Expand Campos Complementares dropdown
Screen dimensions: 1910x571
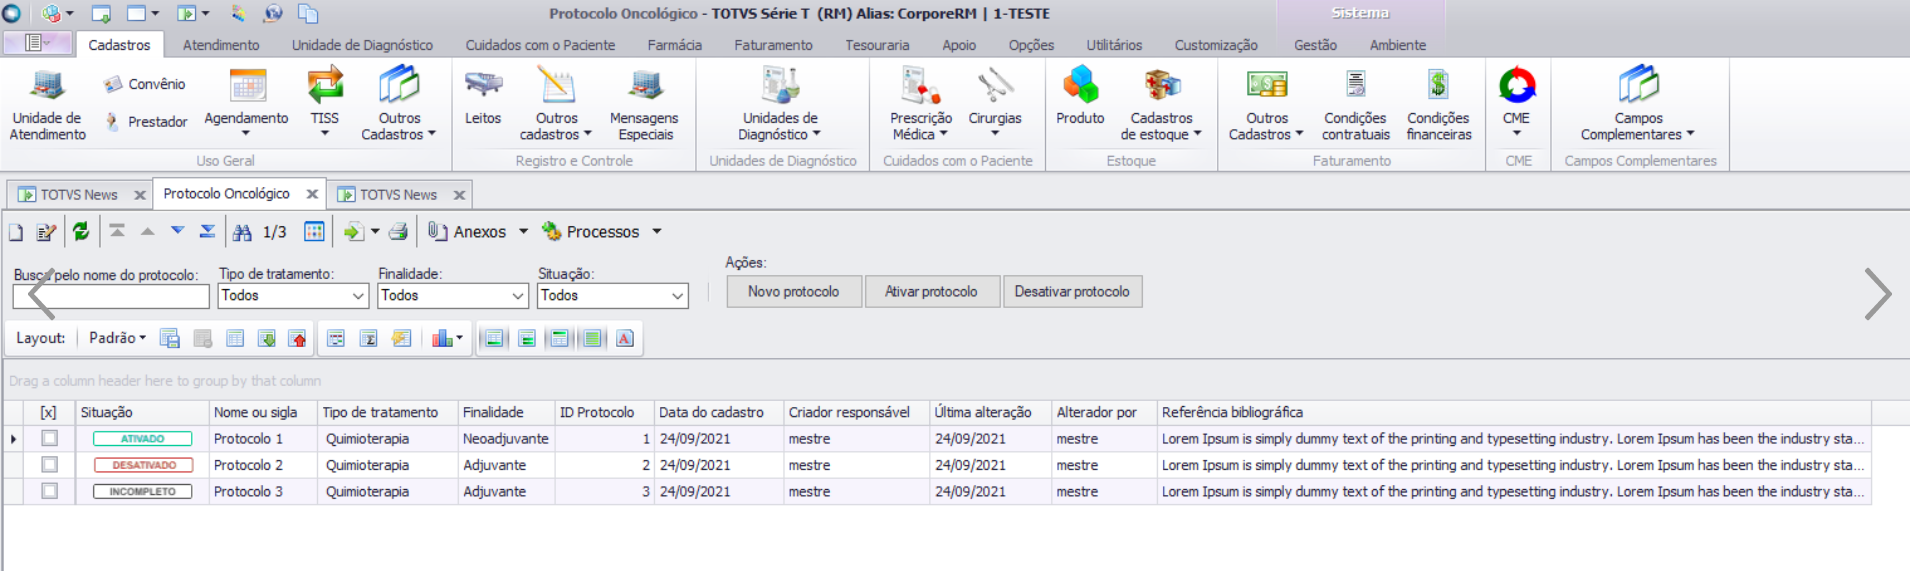tap(1690, 134)
